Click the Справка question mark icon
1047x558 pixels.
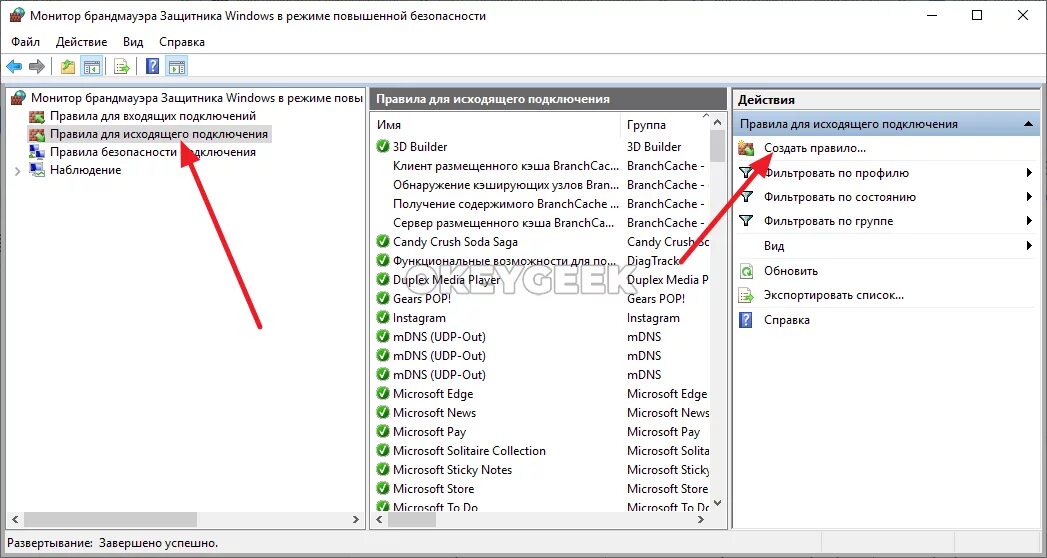point(747,320)
